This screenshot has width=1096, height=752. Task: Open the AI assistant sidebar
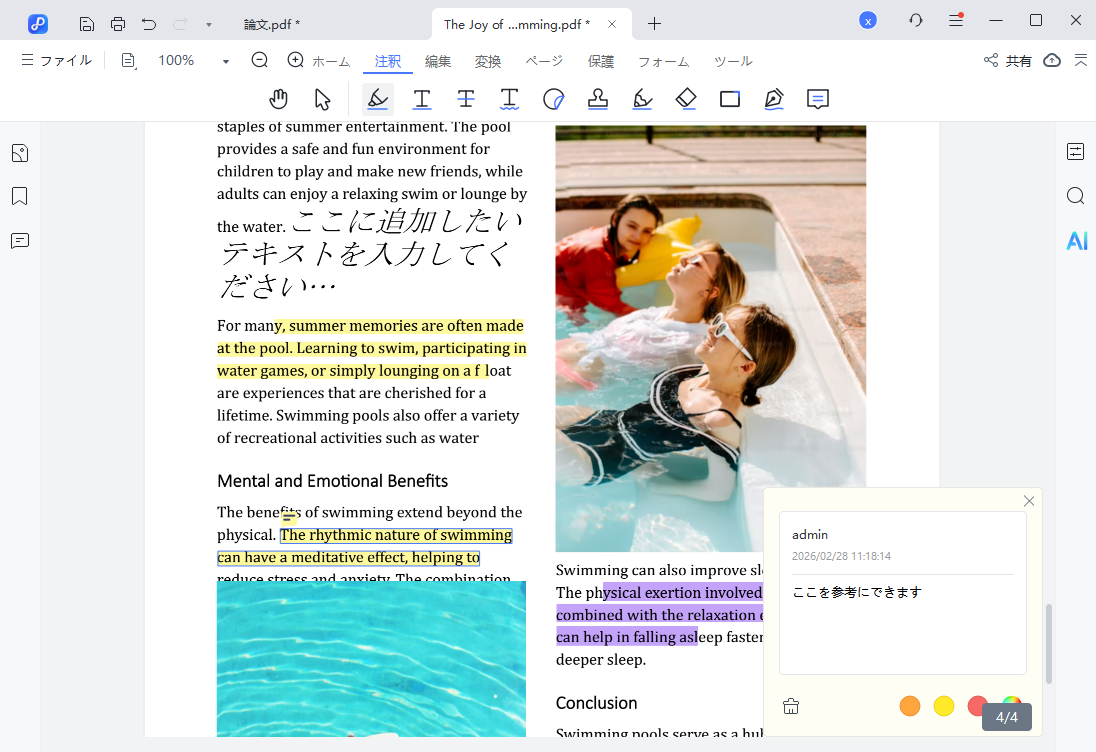[1076, 240]
